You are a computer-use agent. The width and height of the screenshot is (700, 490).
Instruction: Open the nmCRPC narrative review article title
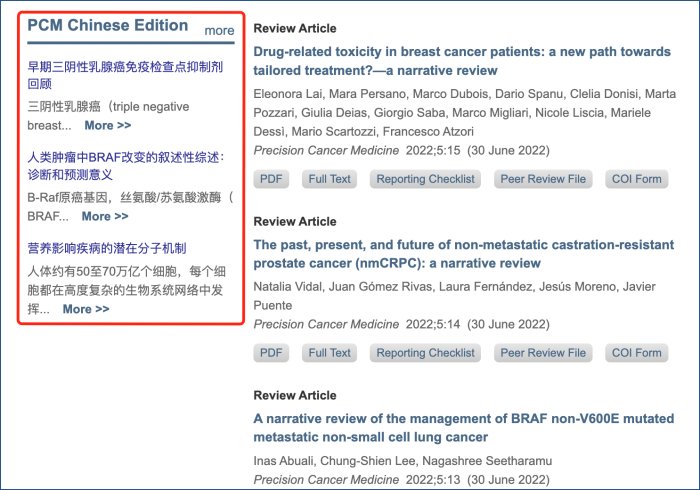[464, 254]
